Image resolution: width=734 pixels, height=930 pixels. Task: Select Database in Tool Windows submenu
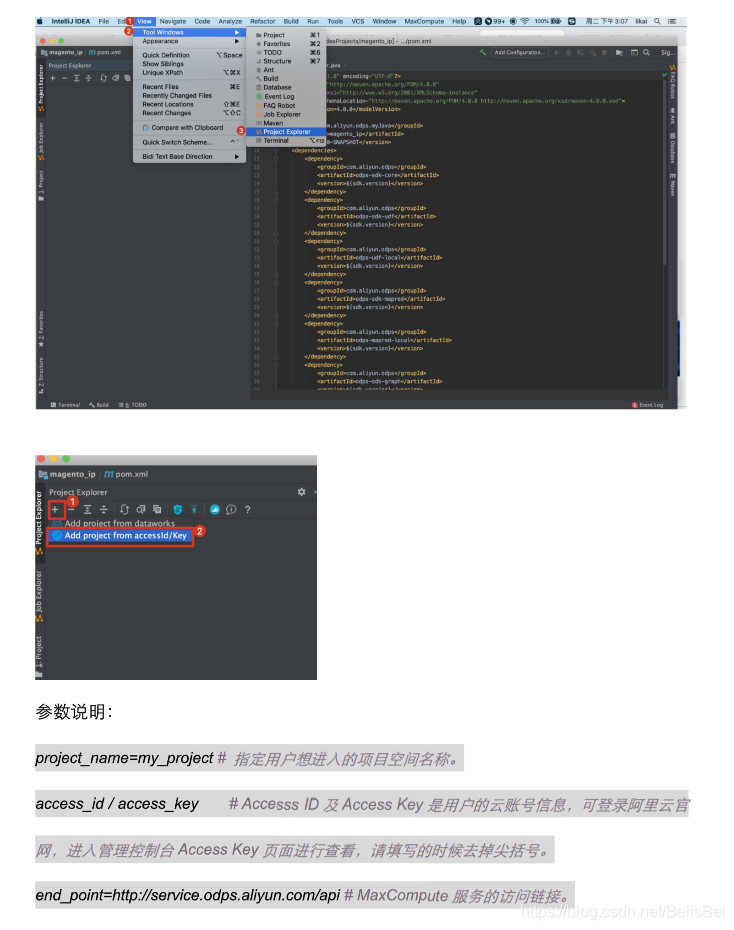[286, 87]
